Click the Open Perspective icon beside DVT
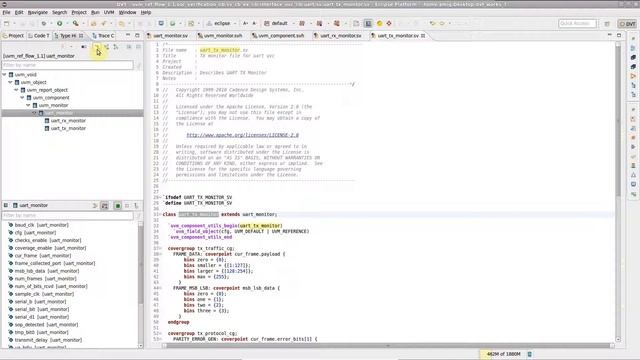640x360 pixels. pyautogui.click(x=607, y=24)
